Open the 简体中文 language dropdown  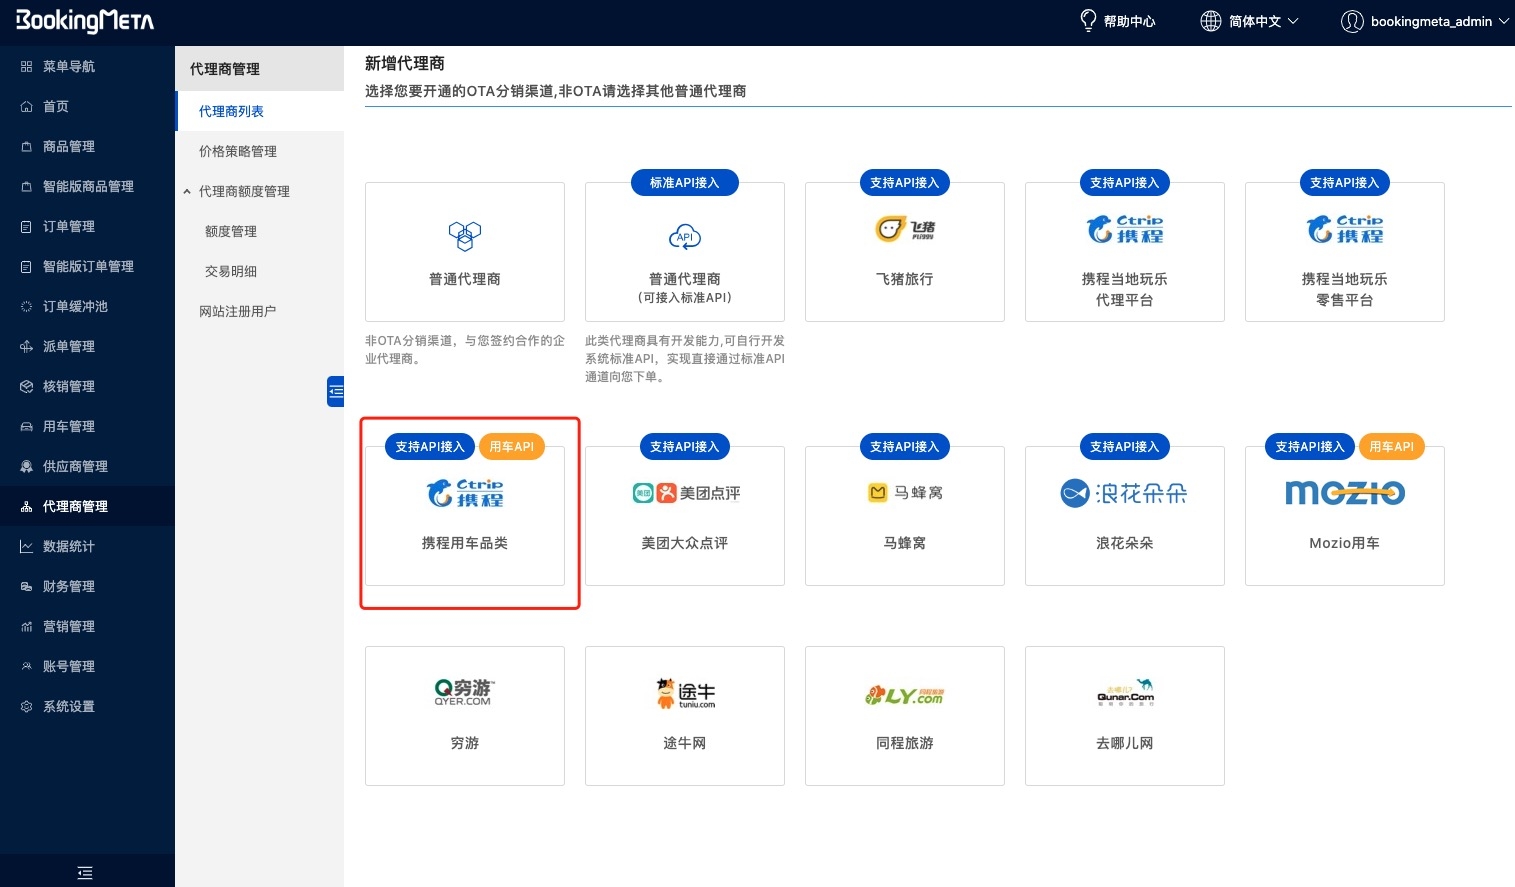pyautogui.click(x=1250, y=21)
